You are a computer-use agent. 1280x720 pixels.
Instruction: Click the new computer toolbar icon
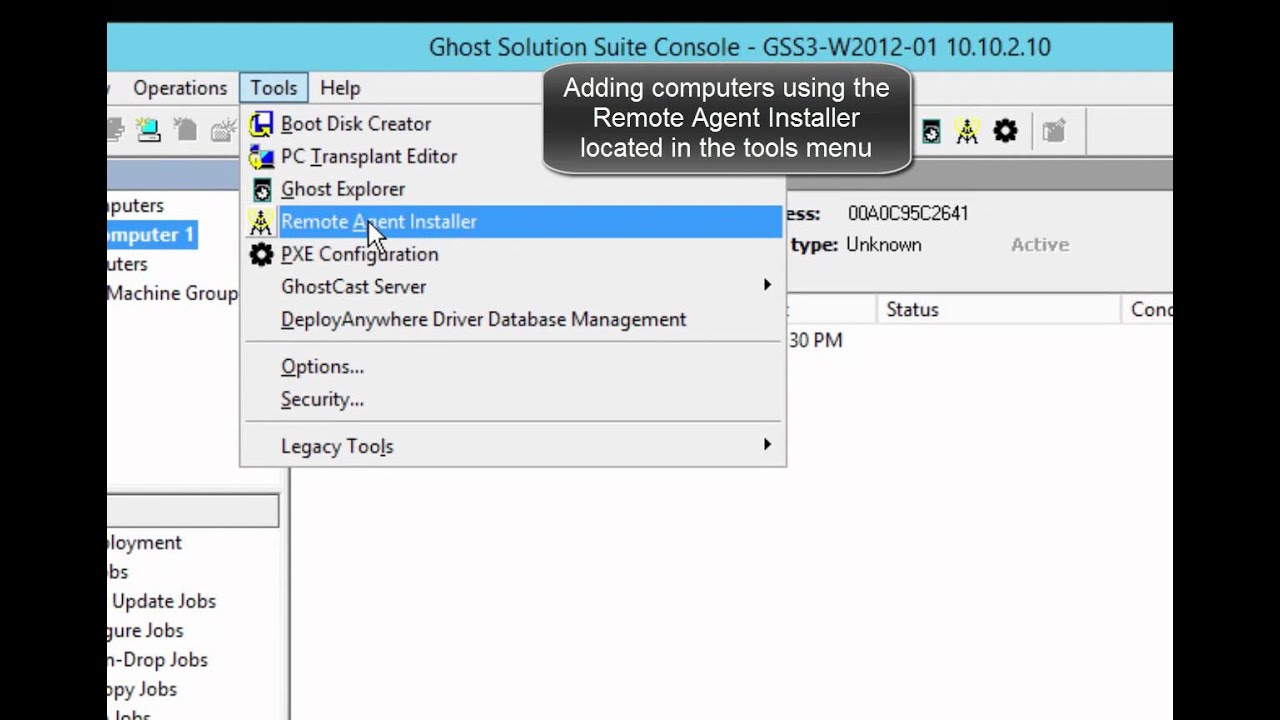tap(149, 130)
